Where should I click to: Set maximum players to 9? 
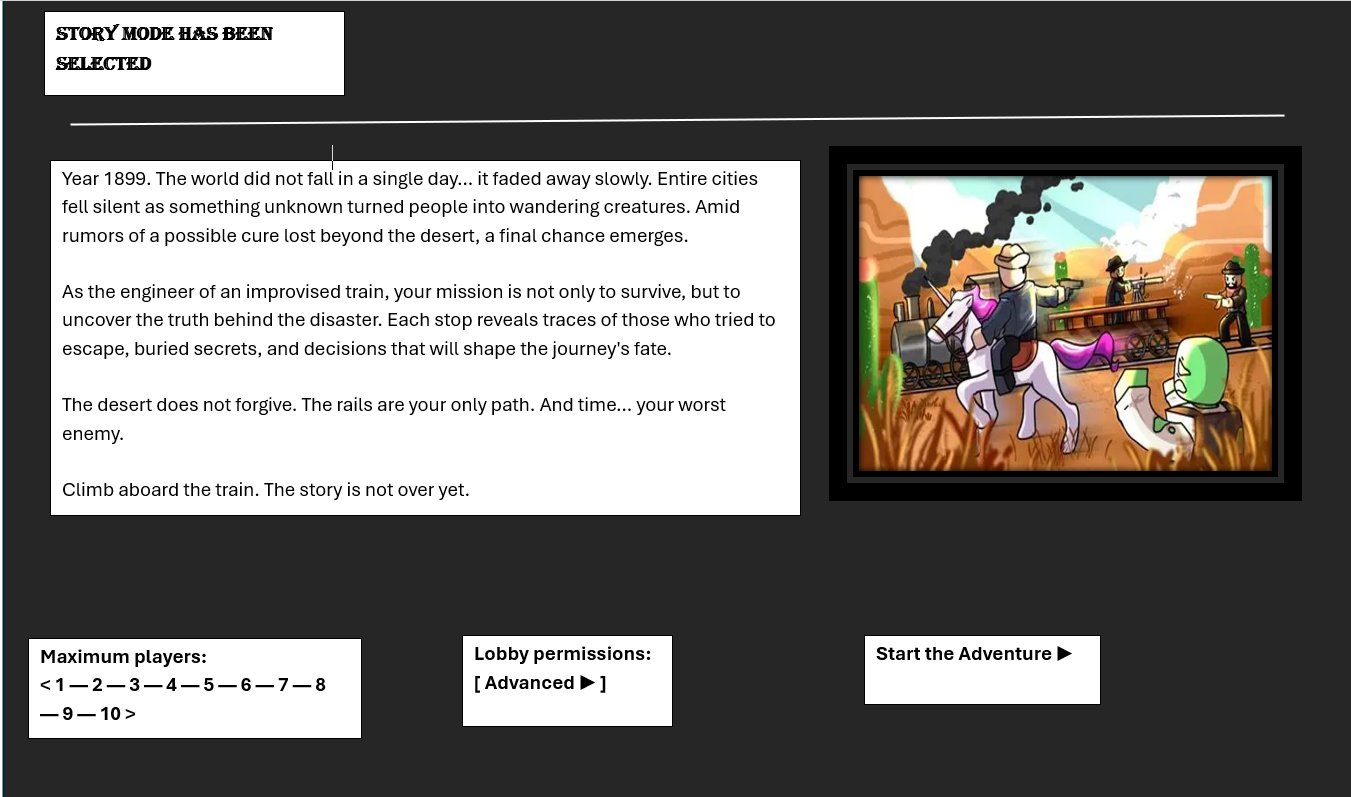click(68, 714)
